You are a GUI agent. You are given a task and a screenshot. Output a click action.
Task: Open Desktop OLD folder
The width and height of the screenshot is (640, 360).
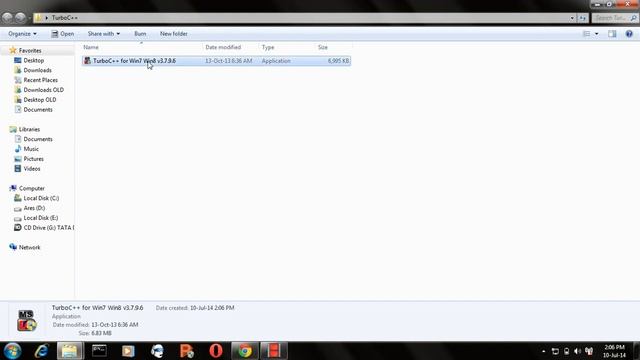40,100
